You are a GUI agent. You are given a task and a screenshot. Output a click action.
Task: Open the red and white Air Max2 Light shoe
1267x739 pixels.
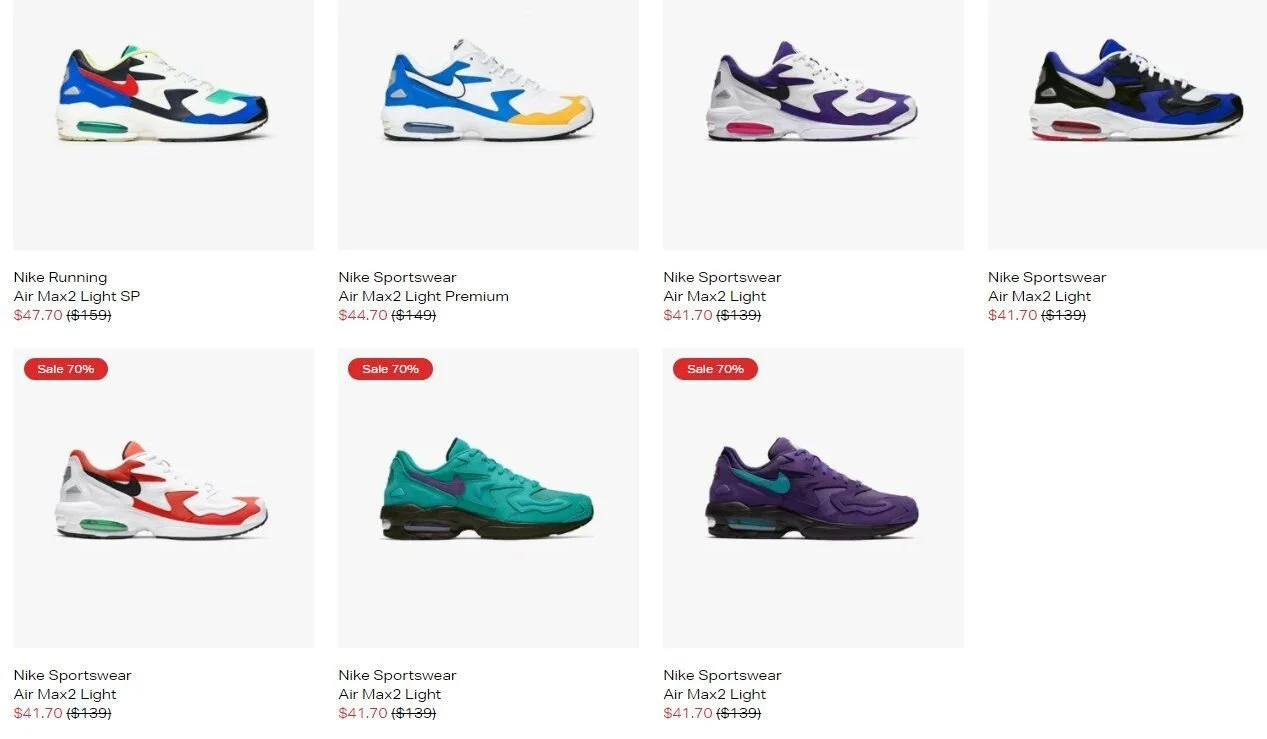pyautogui.click(x=163, y=498)
